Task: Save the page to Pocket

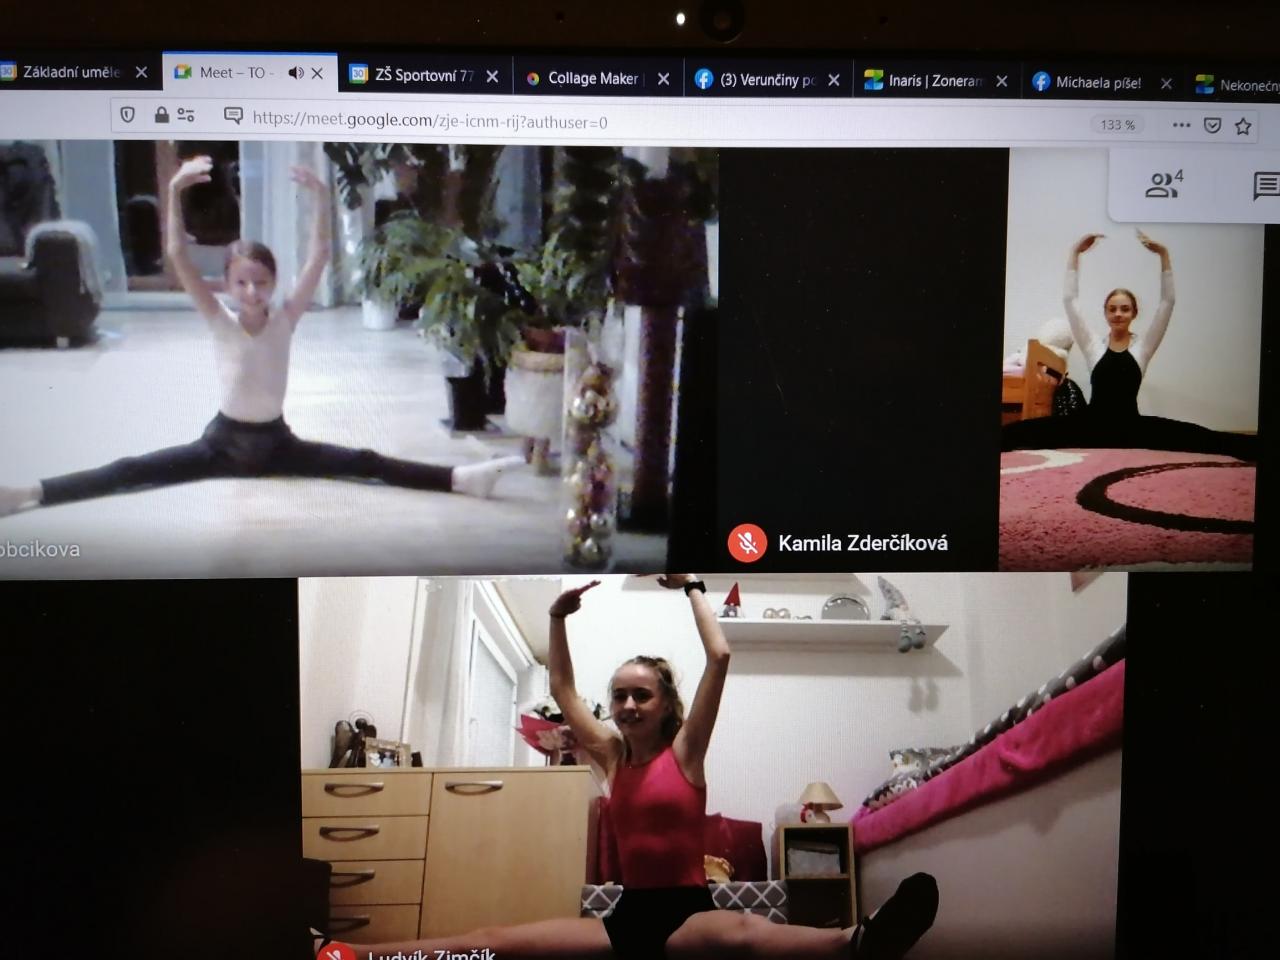Action: point(1212,125)
